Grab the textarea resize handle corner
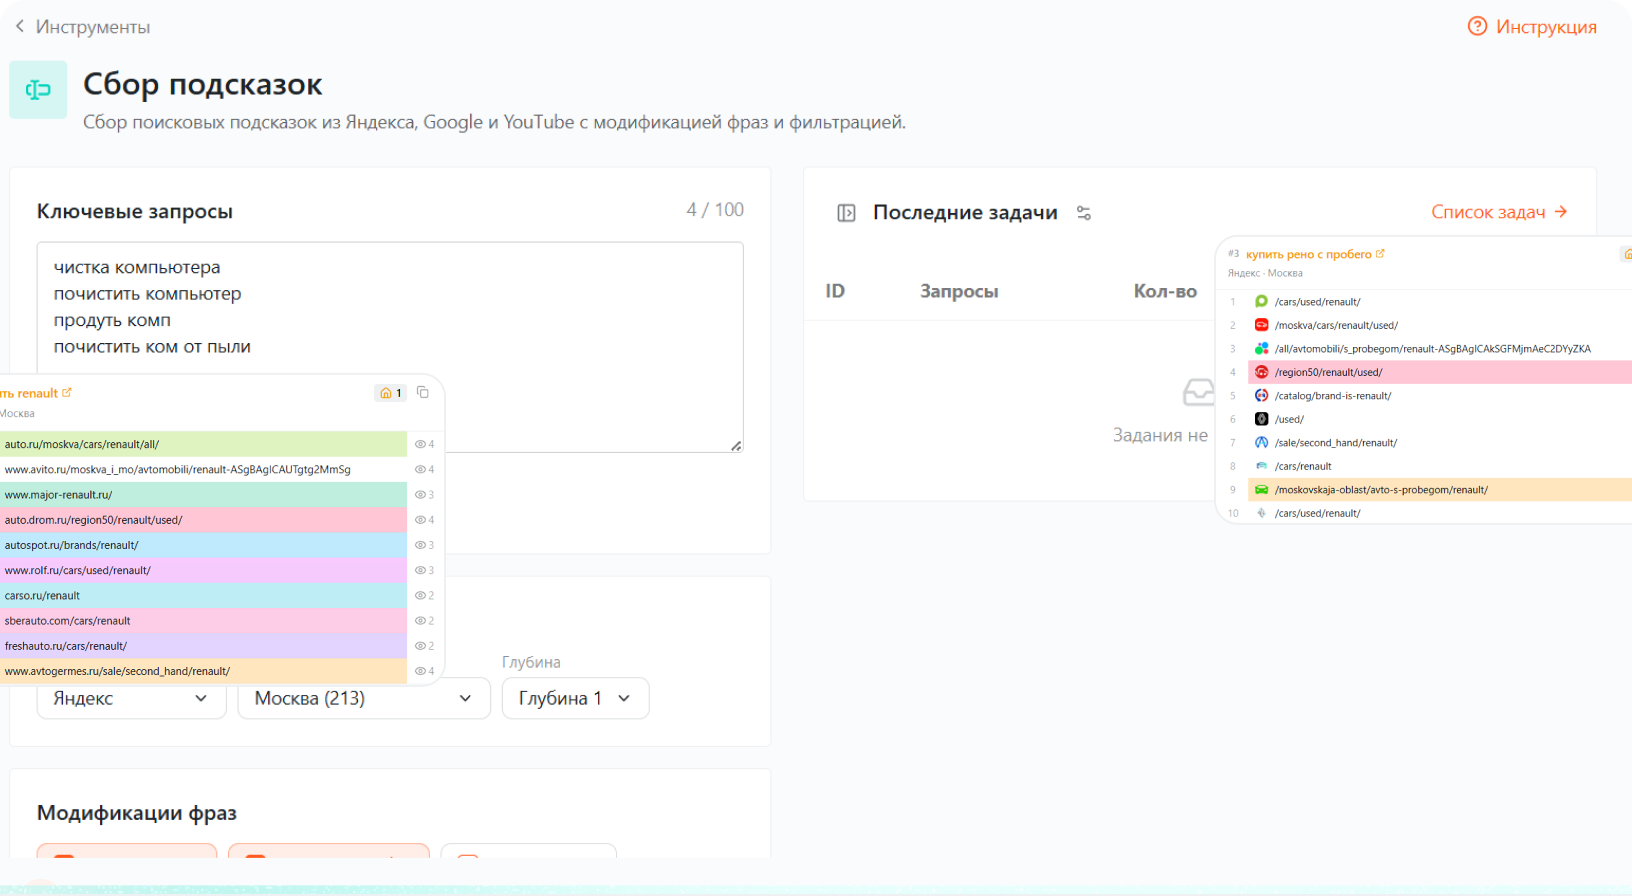Viewport: 1632px width, 896px height. [x=737, y=446]
